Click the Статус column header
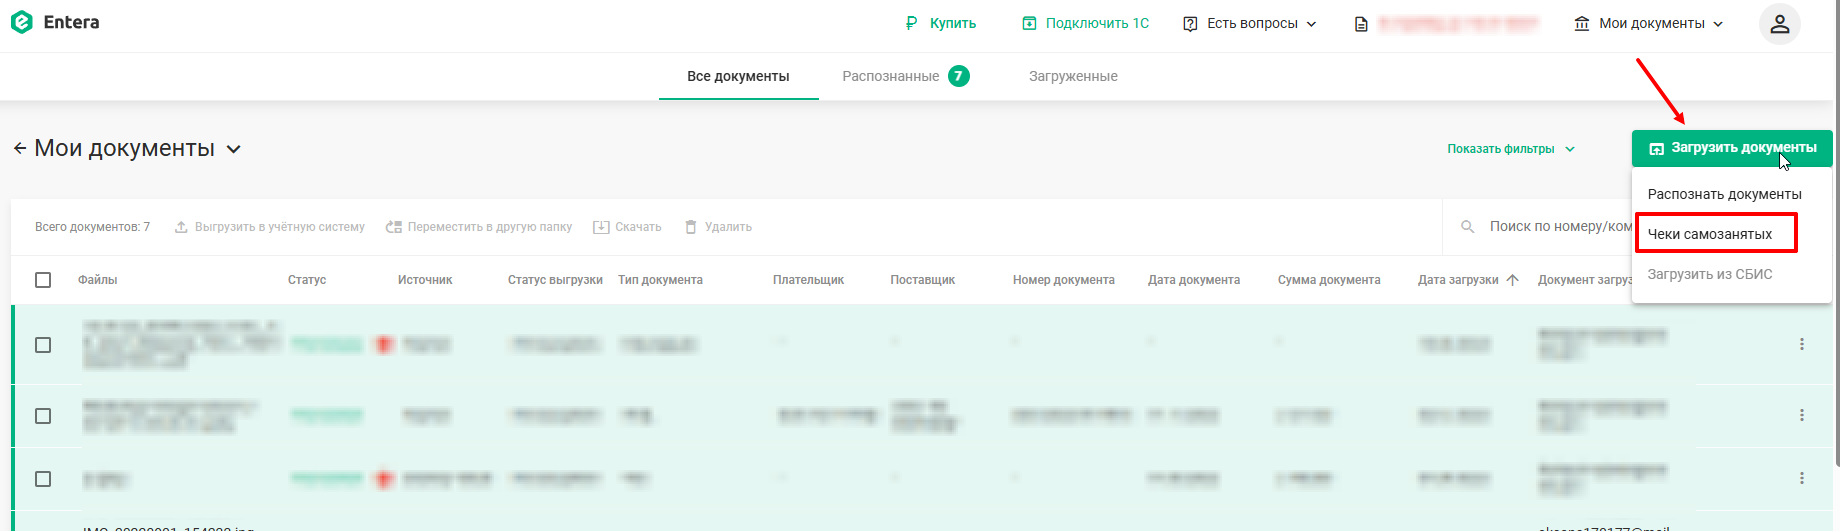The width and height of the screenshot is (1840, 531). click(307, 280)
